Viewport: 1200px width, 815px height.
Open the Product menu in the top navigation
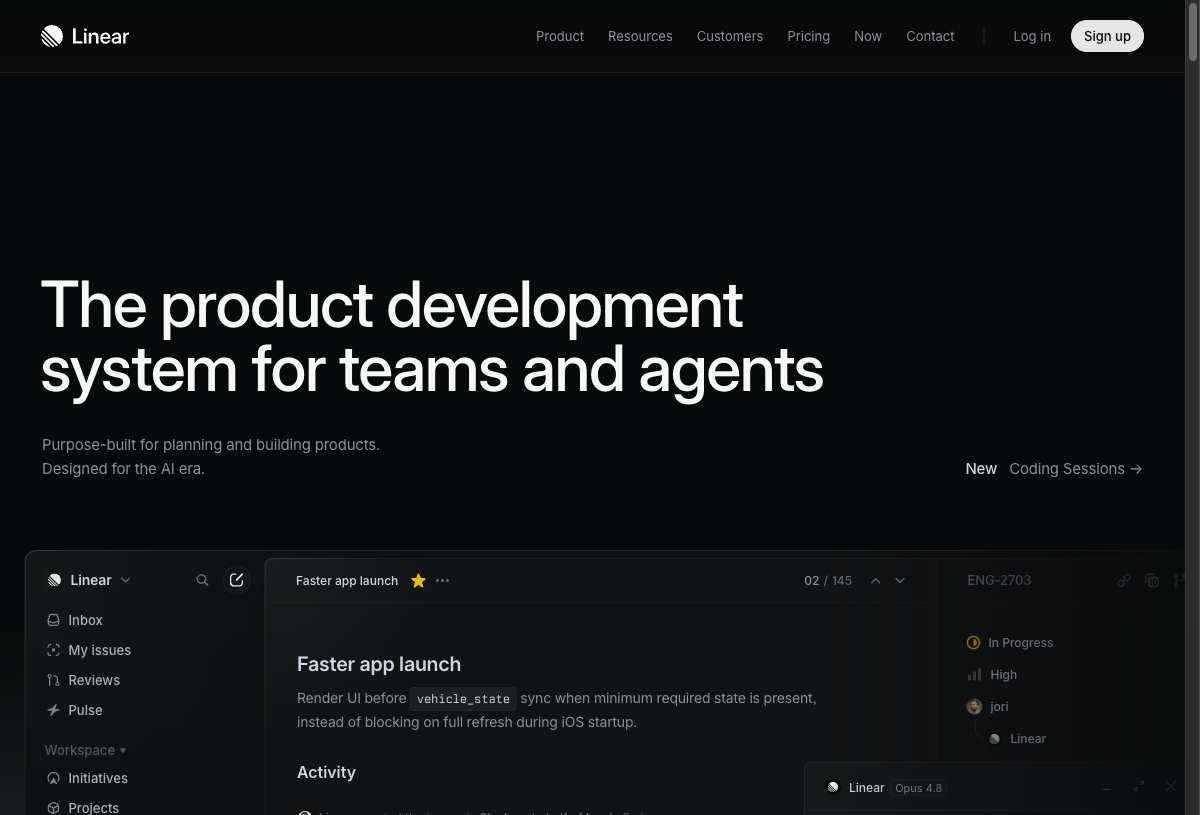point(560,36)
